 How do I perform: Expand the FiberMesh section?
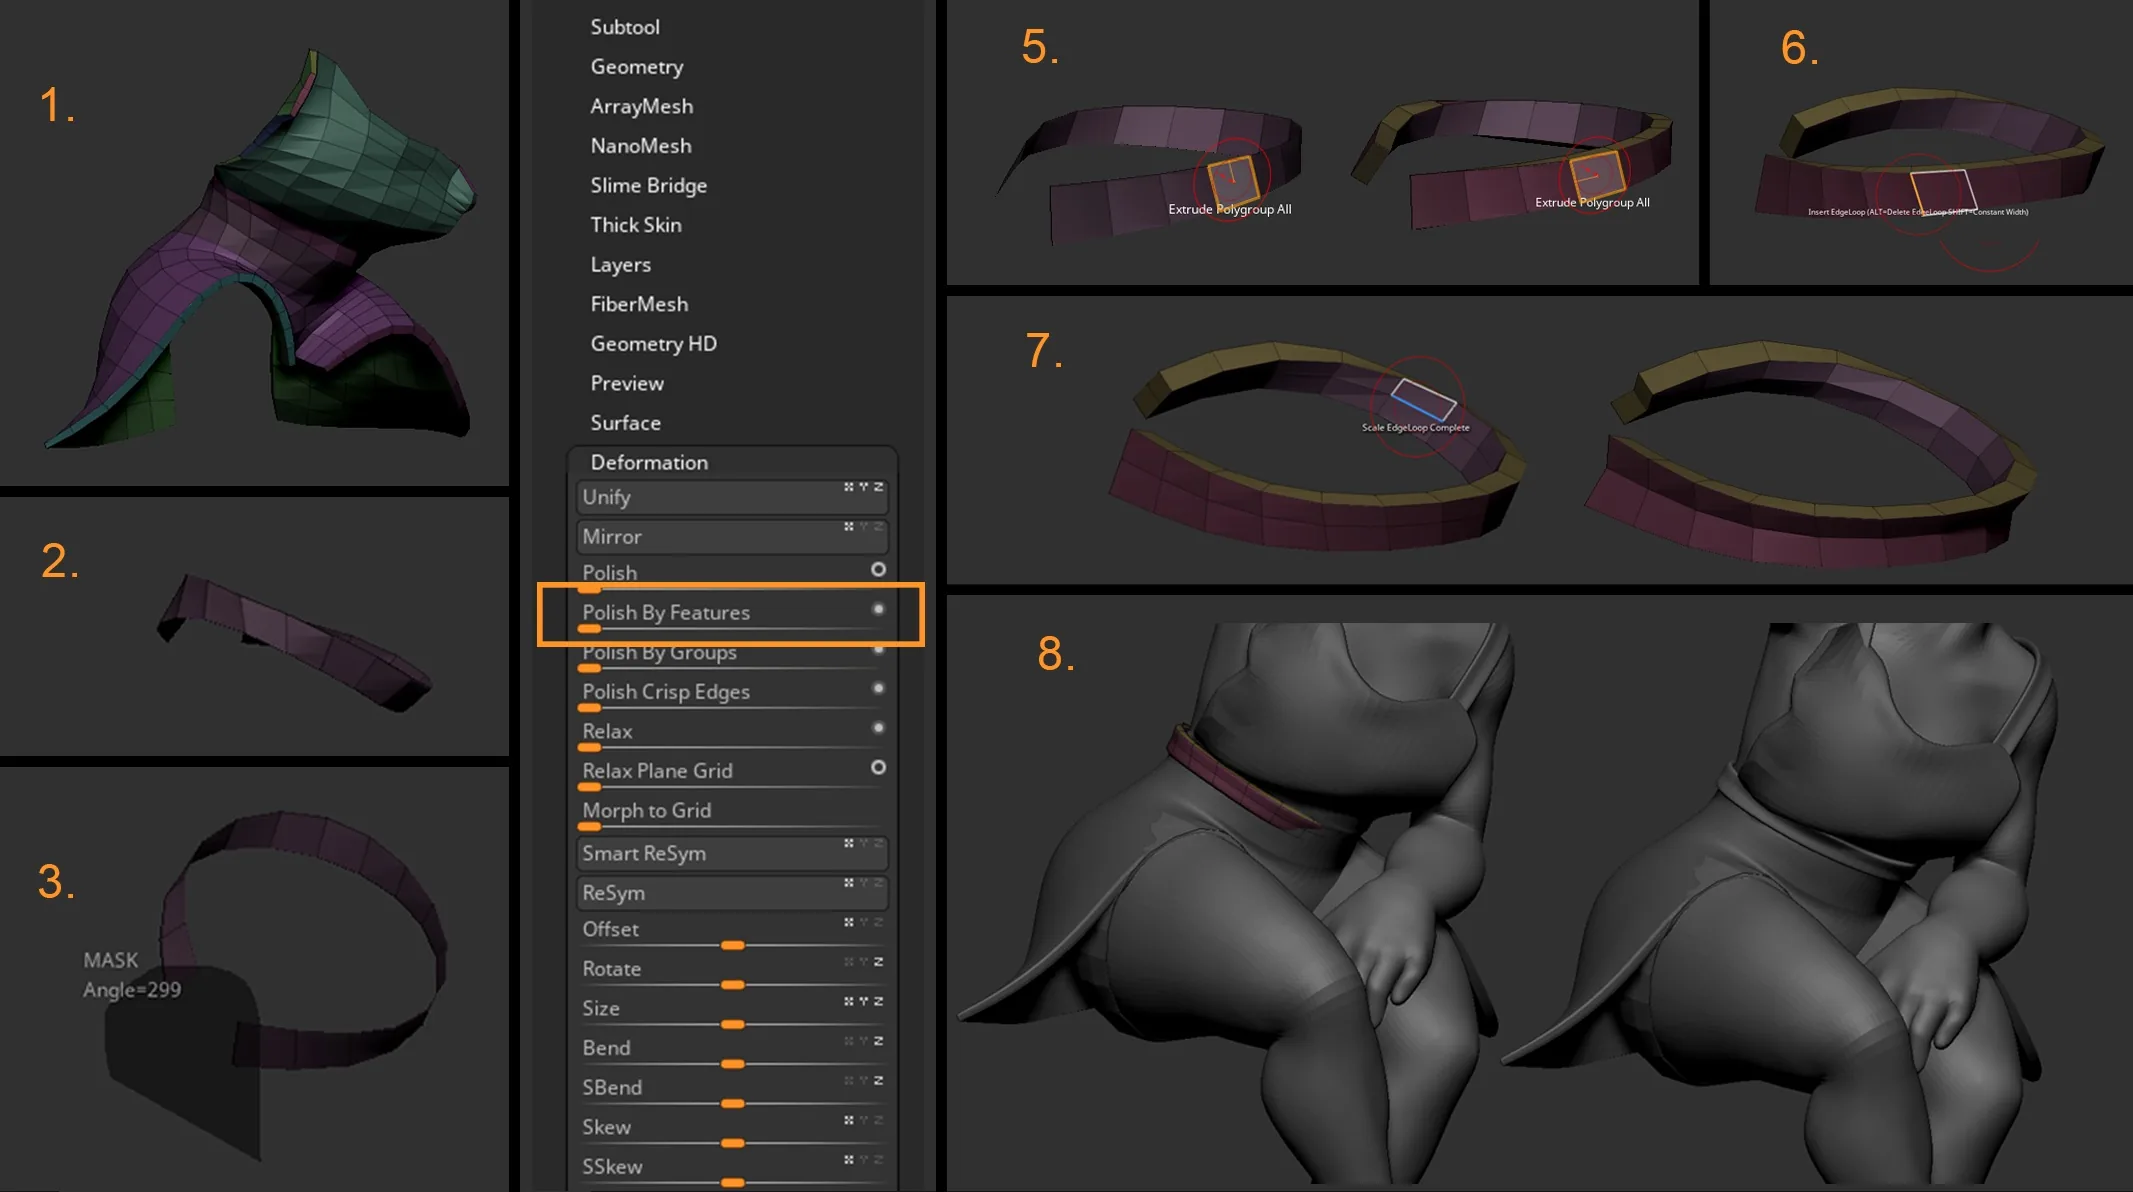tap(639, 304)
